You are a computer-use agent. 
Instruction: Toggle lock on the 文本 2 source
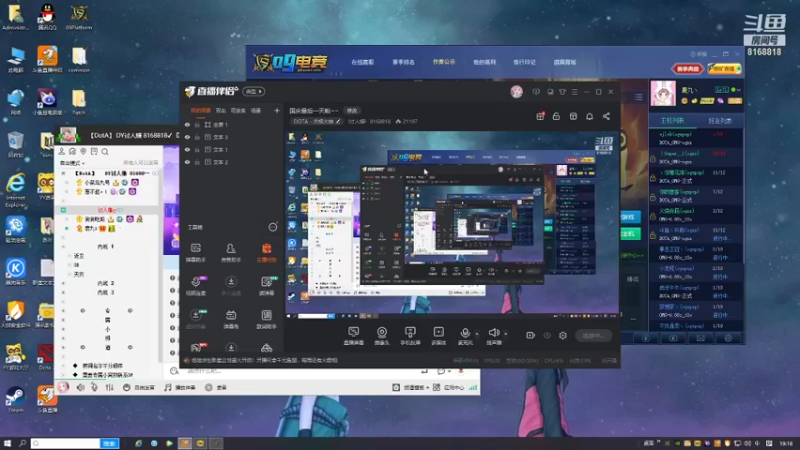(197, 162)
